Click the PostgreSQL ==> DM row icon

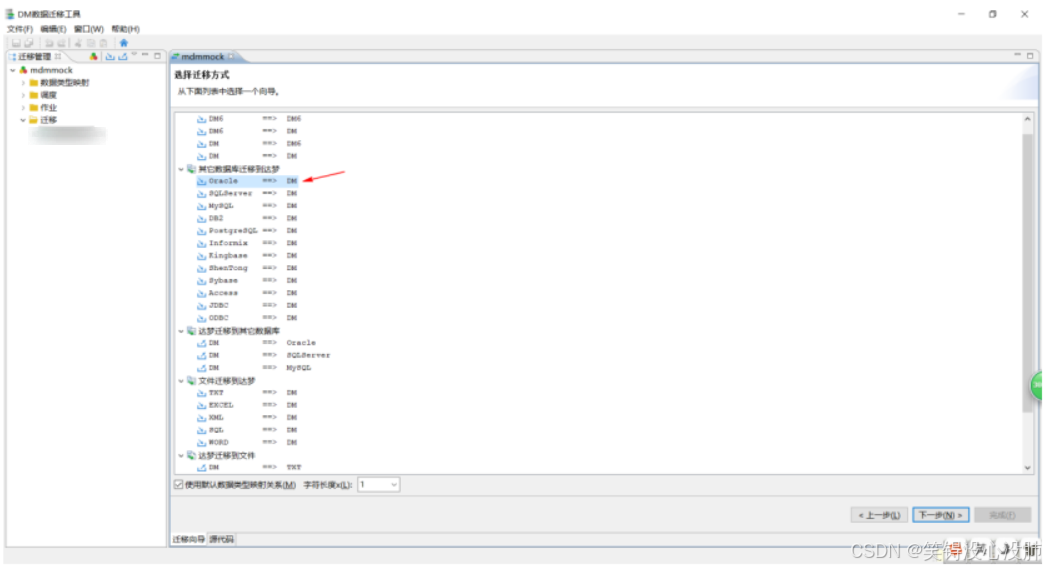[x=201, y=231]
